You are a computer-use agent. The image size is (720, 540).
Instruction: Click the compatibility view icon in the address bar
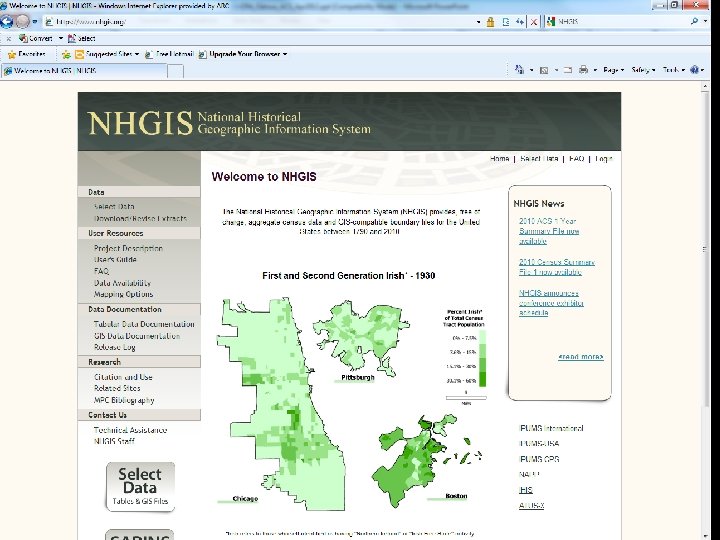point(506,22)
